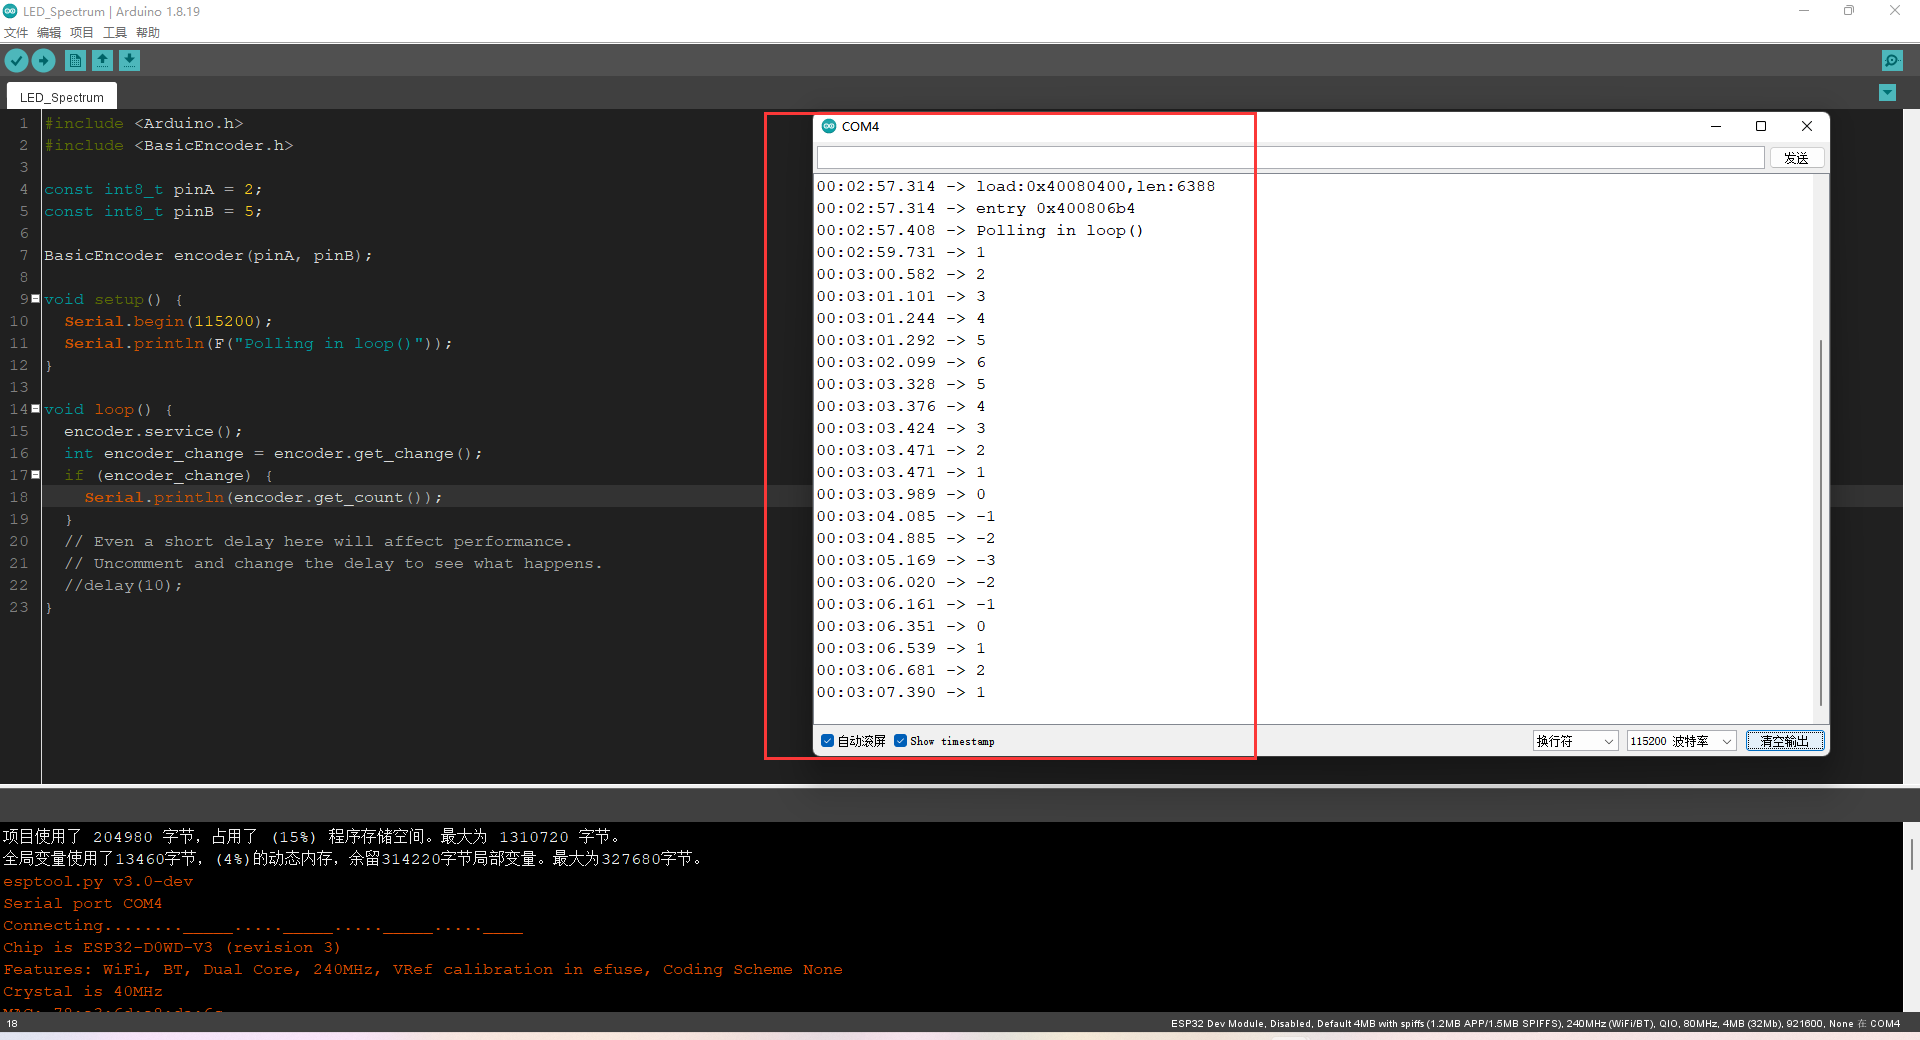Open the 项目 menu

click(x=82, y=33)
